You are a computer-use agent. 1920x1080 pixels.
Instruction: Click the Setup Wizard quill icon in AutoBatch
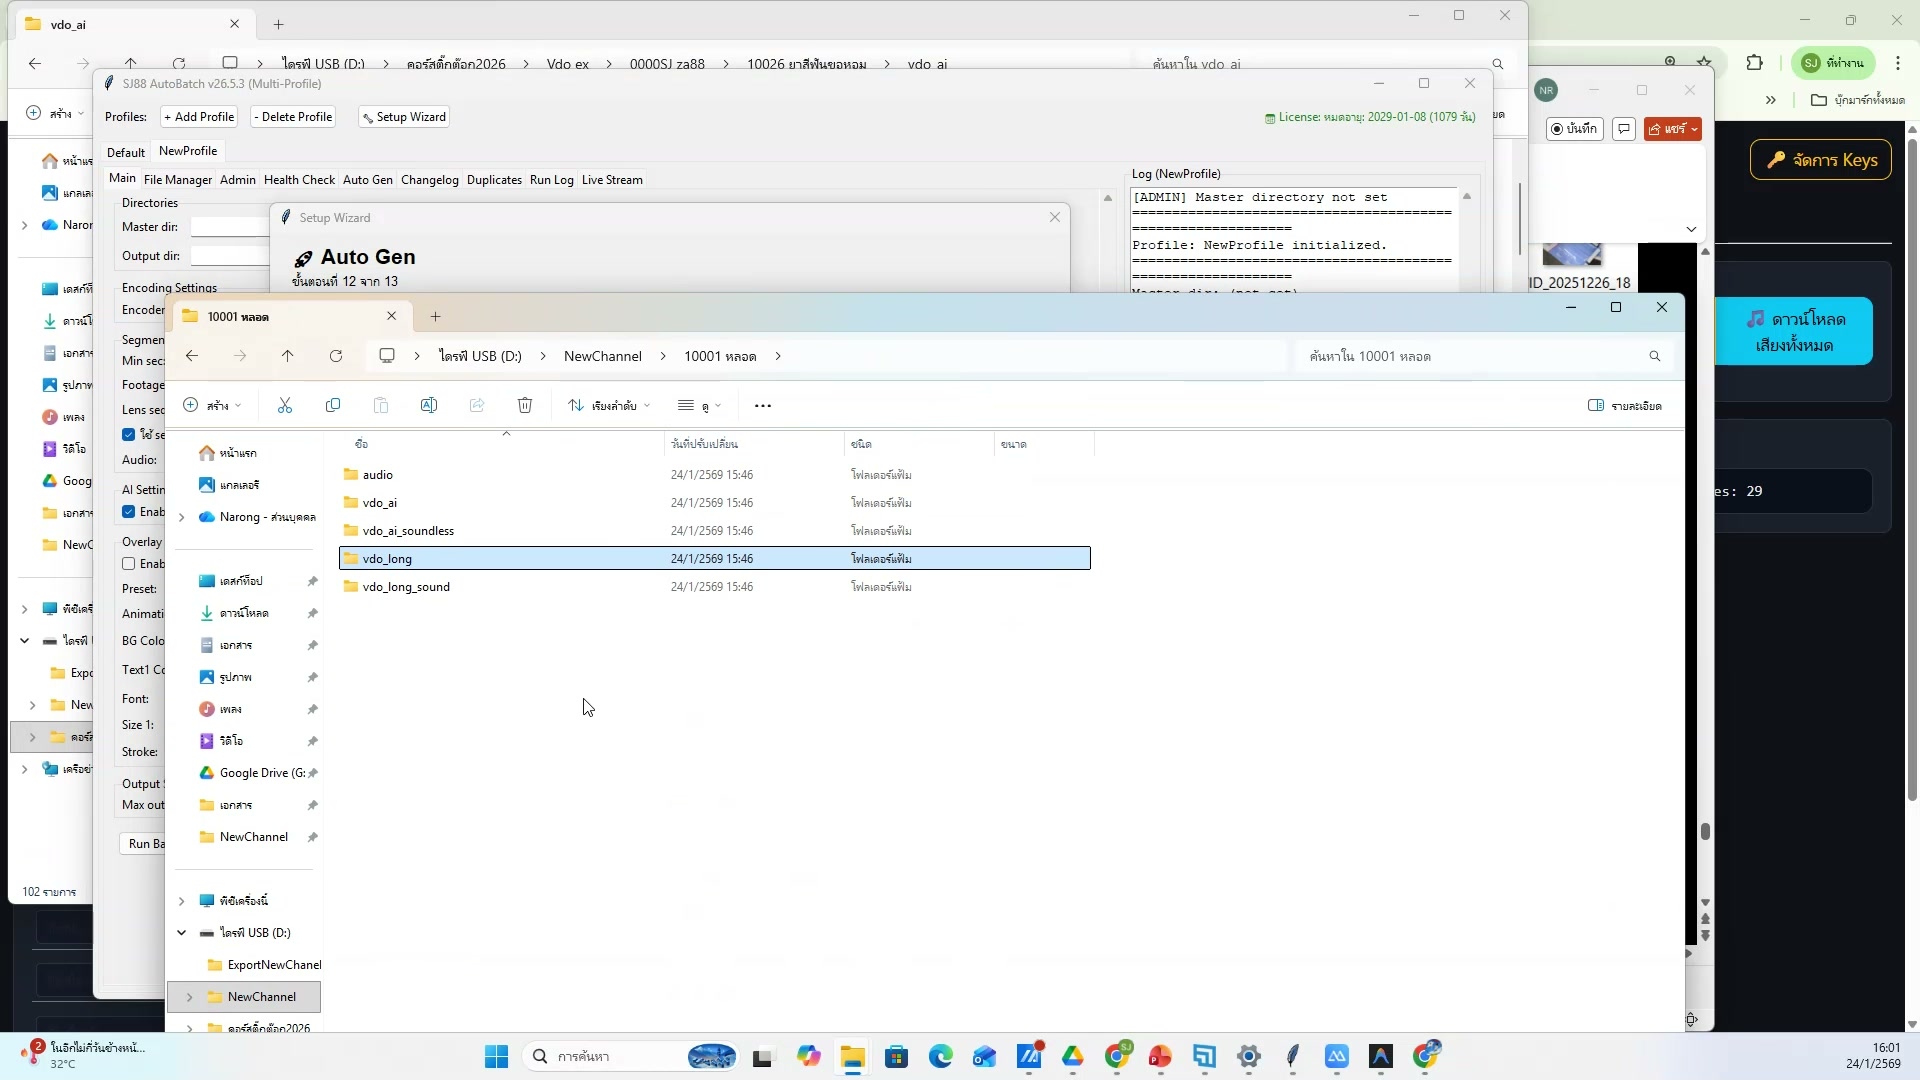(x=369, y=117)
